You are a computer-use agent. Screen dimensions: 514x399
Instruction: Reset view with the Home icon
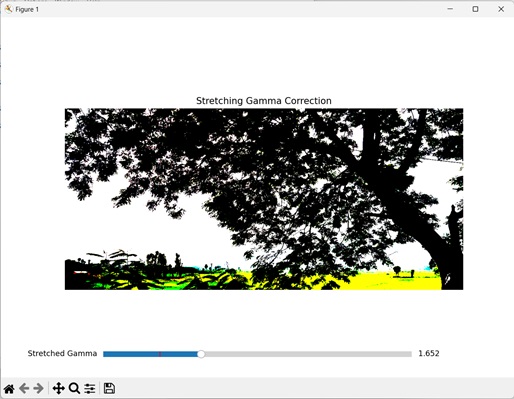(x=9, y=389)
